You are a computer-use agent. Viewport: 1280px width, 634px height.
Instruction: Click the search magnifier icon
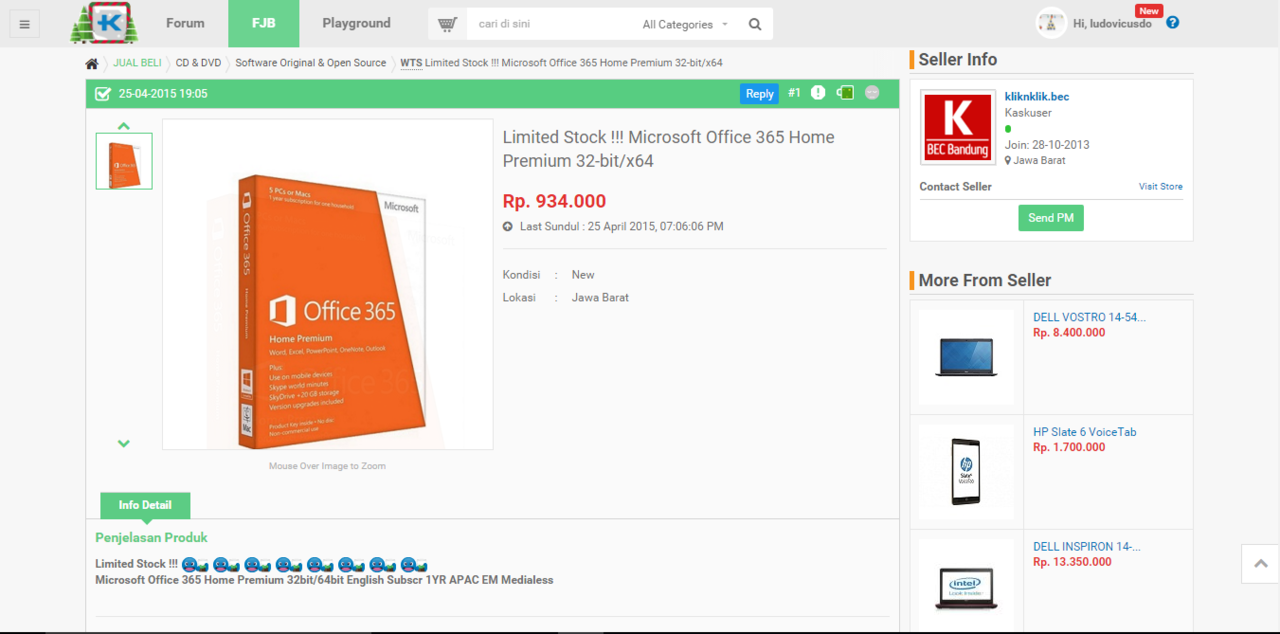755,24
